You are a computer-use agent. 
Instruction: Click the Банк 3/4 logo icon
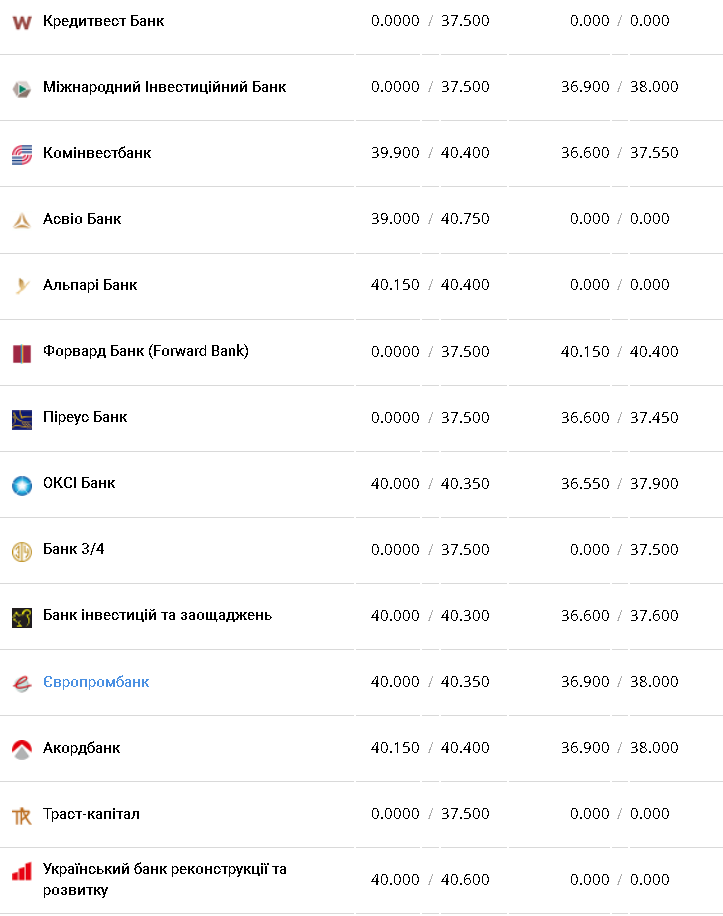[22, 551]
